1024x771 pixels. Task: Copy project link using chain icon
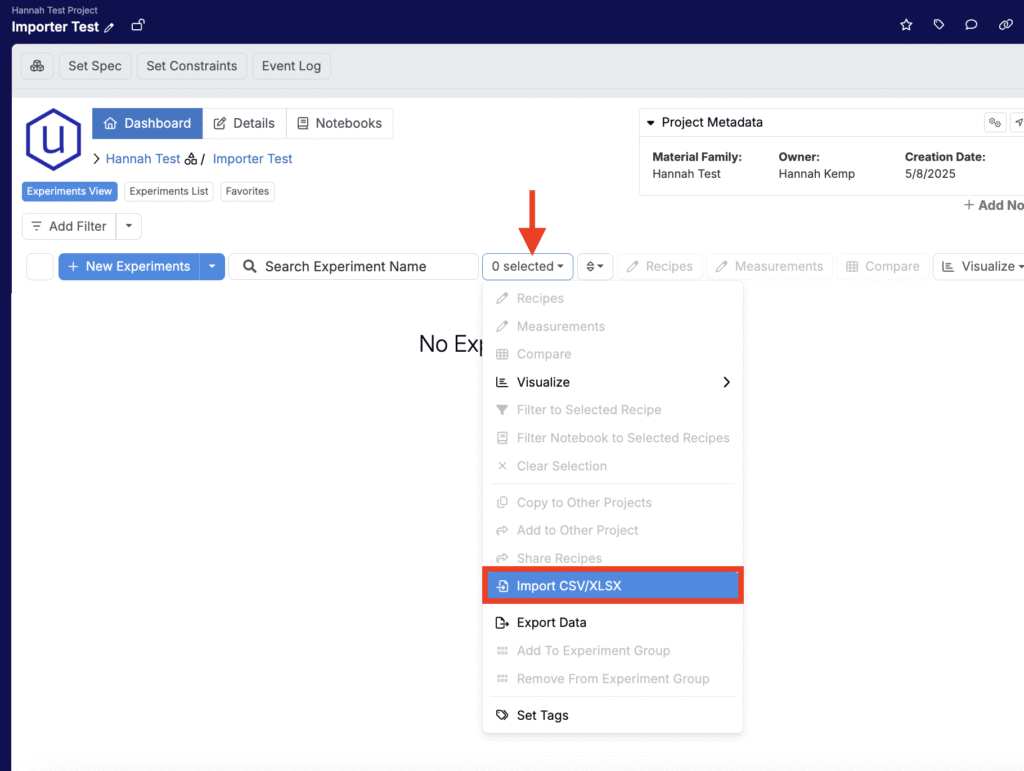pos(1006,25)
